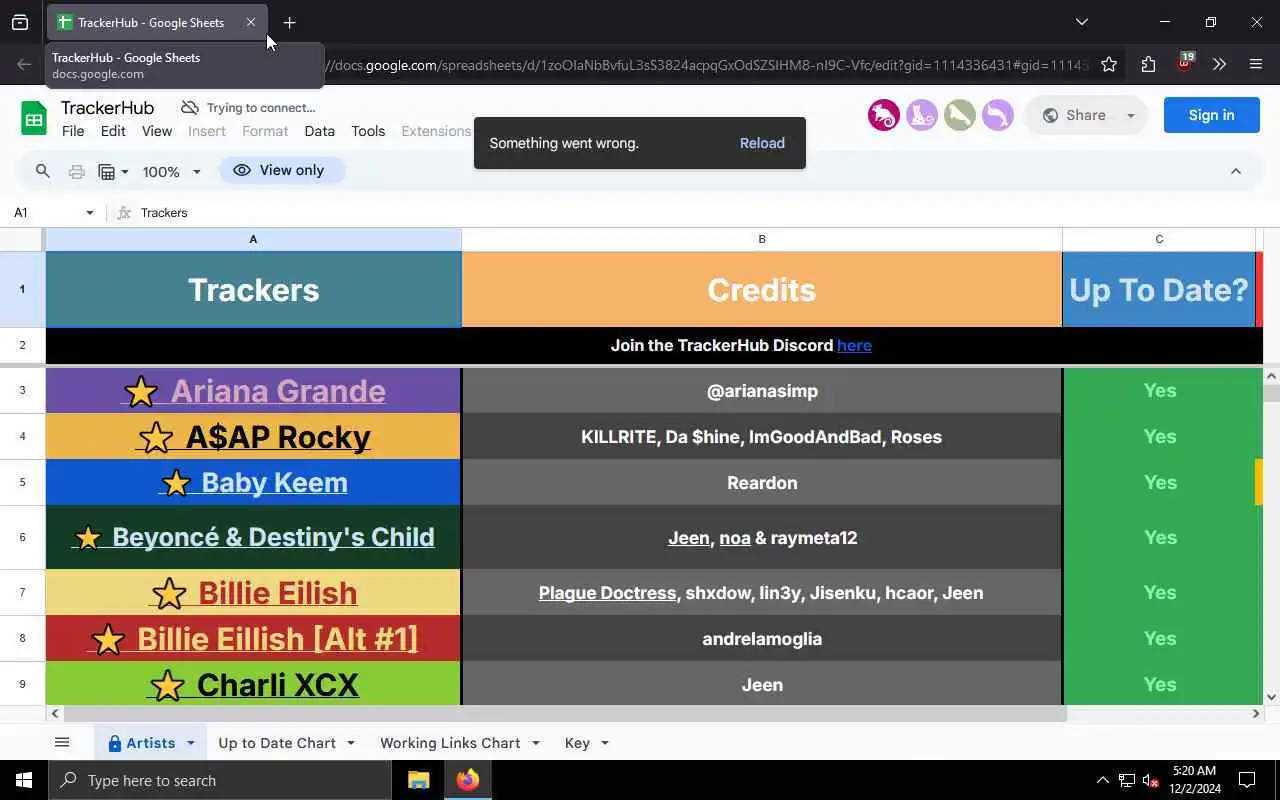The width and height of the screenshot is (1280, 800).
Task: Open Windows Start menu
Action: [x=24, y=780]
